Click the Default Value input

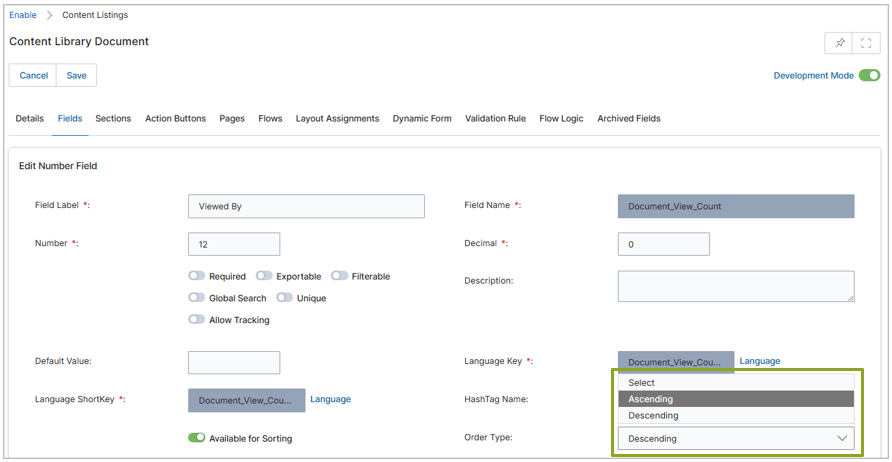[x=234, y=362]
